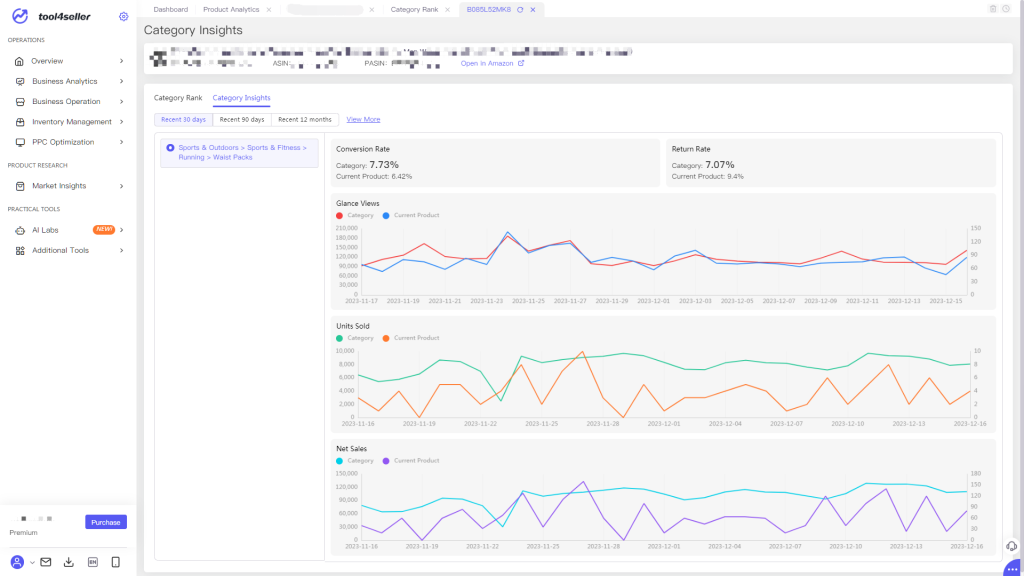
Task: Toggle Category series in Units Sold legend
Action: (x=355, y=338)
